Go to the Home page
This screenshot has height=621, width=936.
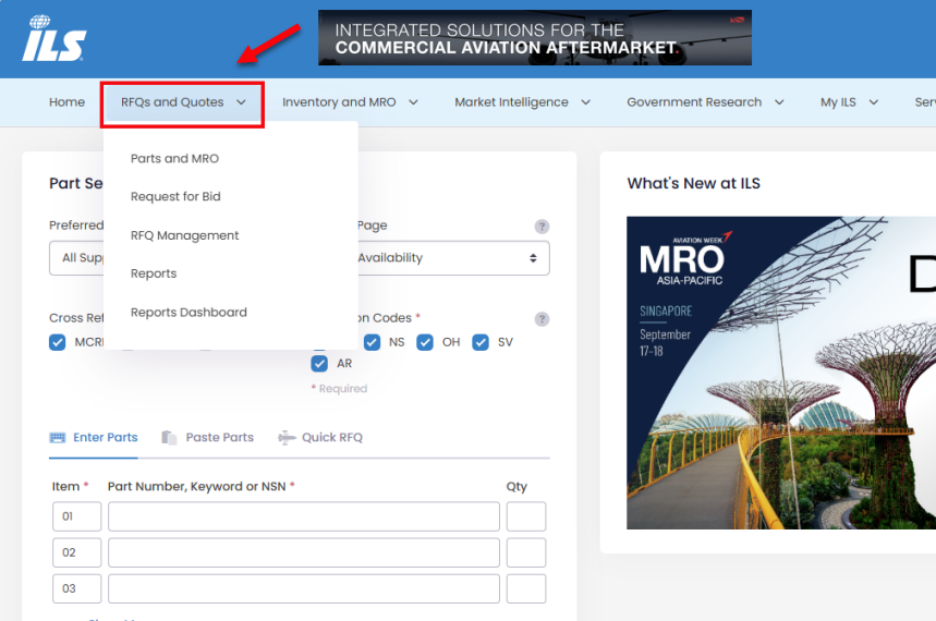(x=66, y=101)
